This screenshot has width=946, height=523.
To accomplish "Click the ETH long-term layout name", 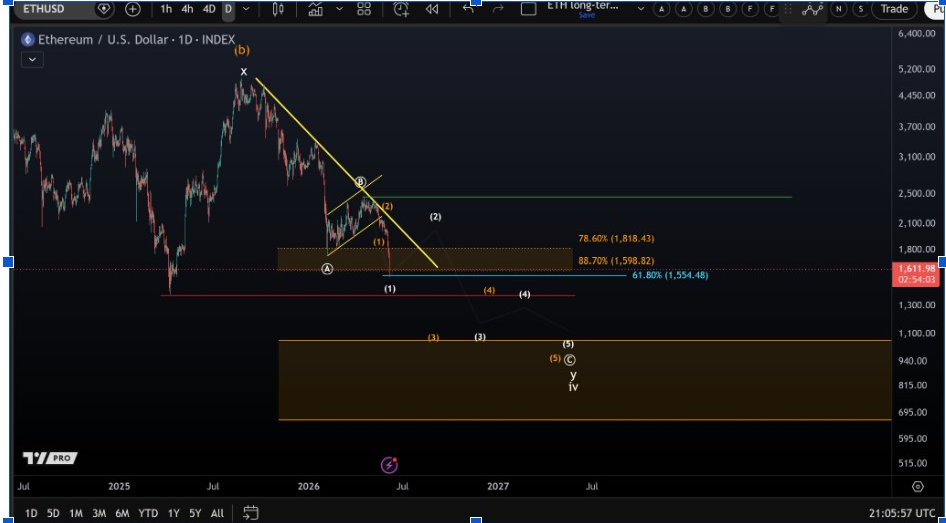I will pyautogui.click(x=582, y=5).
